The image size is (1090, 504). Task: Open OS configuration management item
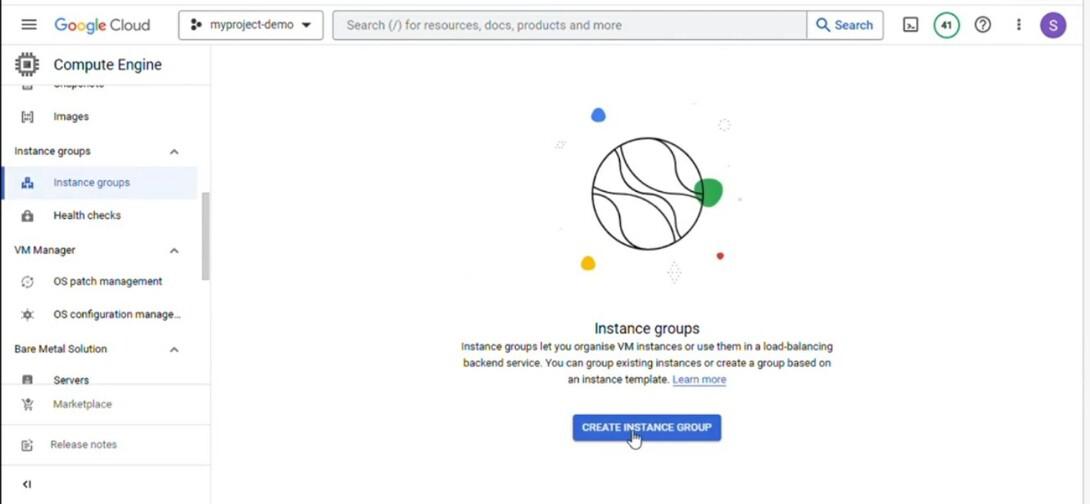tap(117, 315)
